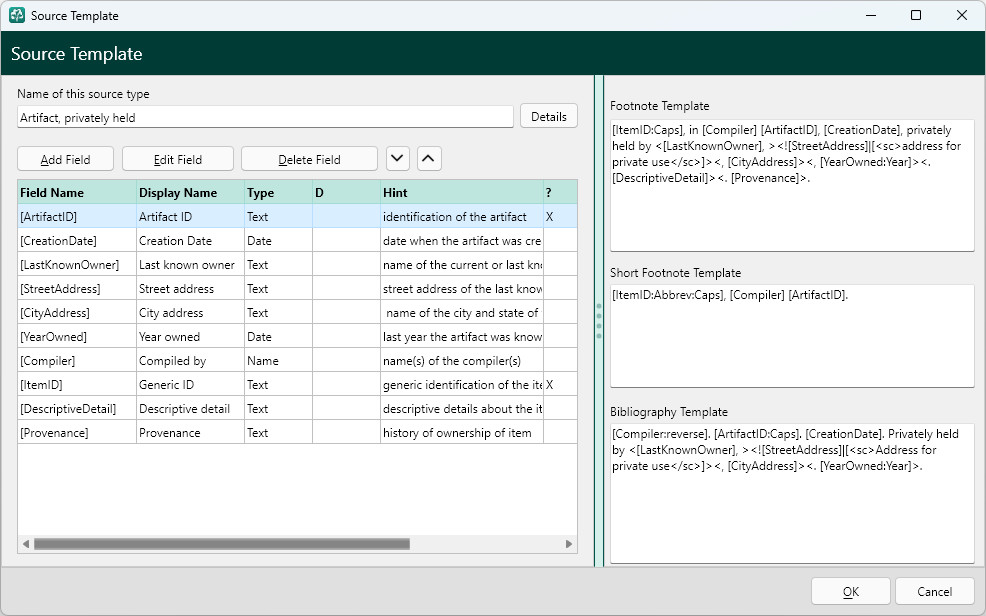Close the Source Template window
Screen dimensions: 986x616
click(961, 15)
